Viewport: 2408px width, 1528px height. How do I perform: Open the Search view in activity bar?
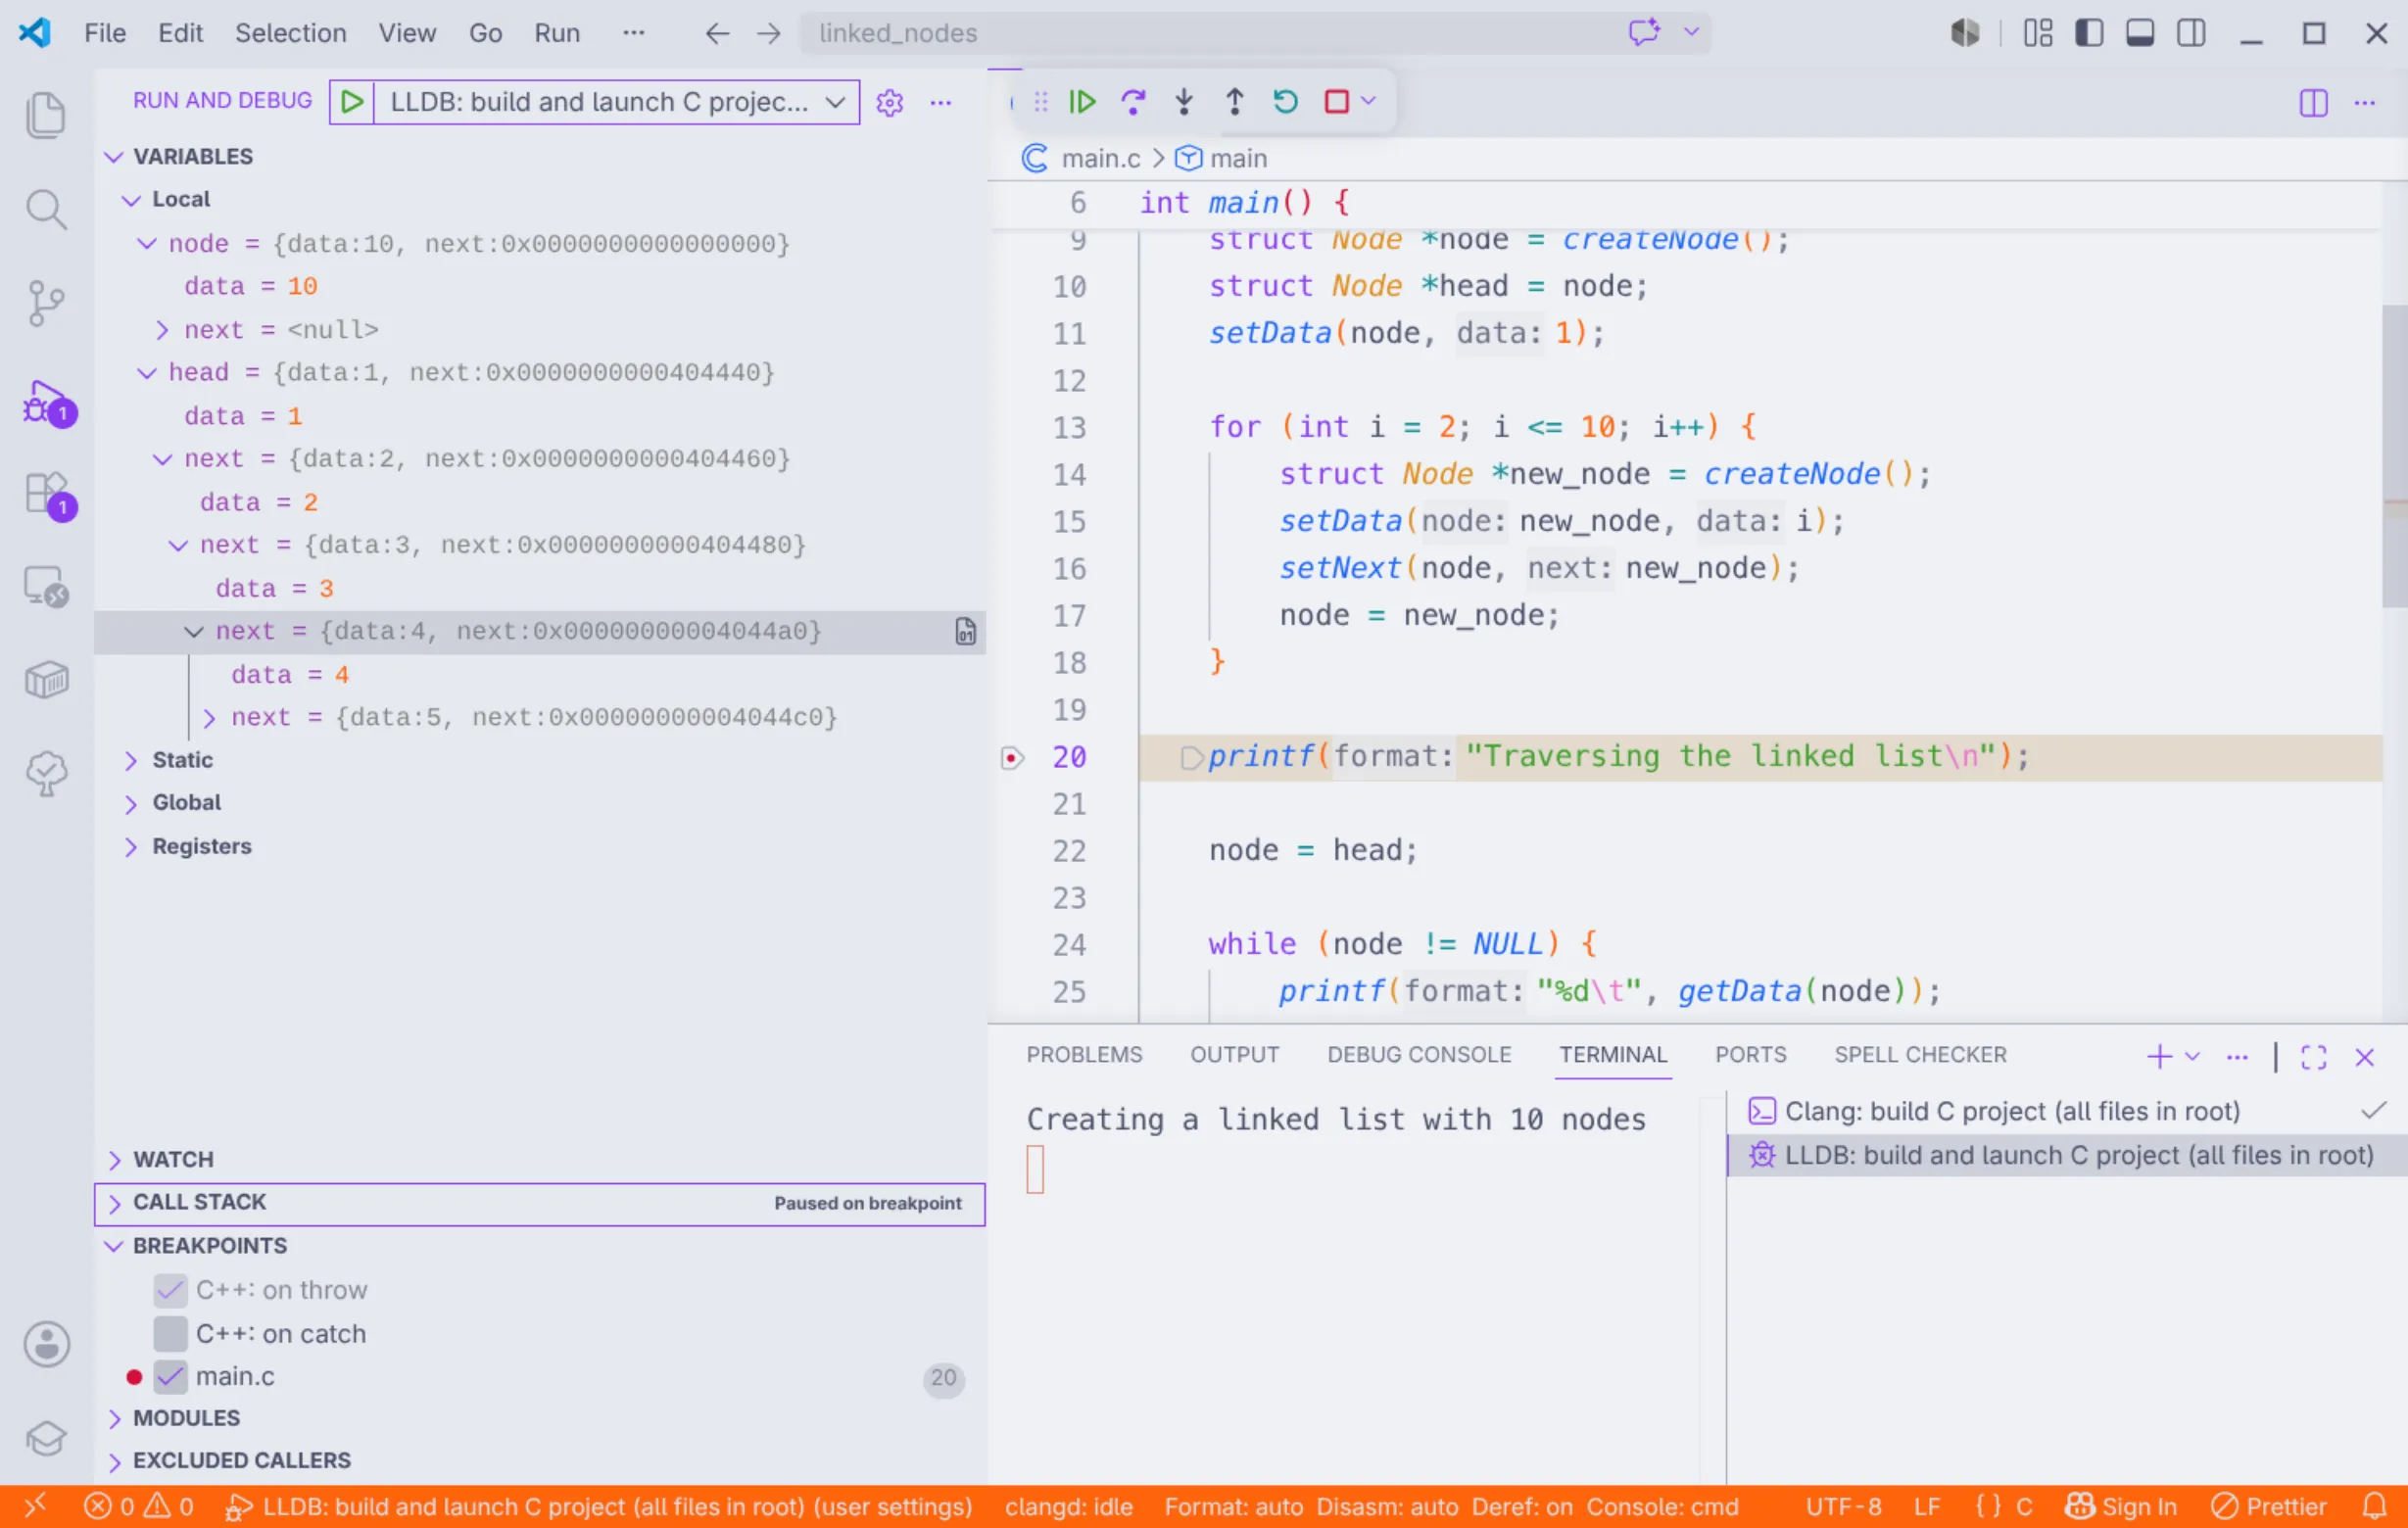pyautogui.click(x=46, y=209)
